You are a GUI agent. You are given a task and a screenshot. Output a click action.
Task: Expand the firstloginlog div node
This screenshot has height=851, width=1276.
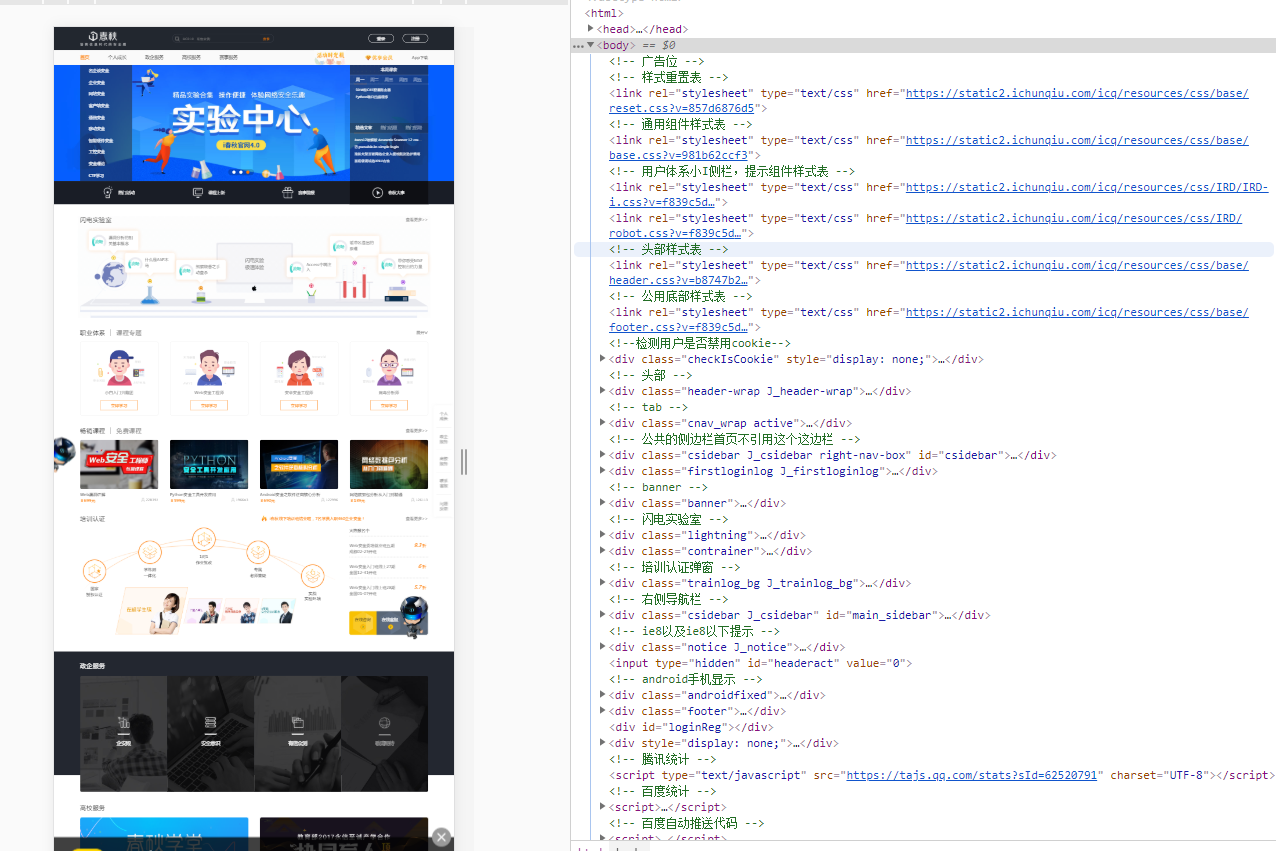coord(602,471)
